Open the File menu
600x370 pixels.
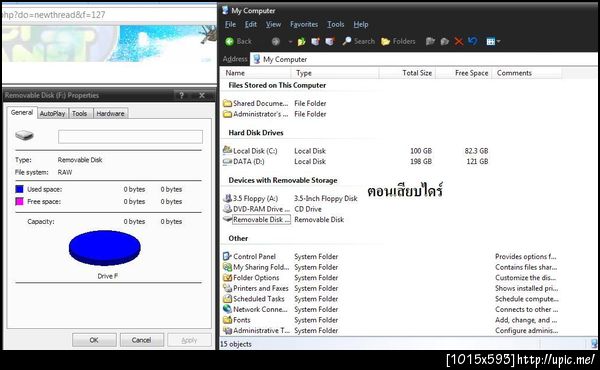[x=230, y=24]
